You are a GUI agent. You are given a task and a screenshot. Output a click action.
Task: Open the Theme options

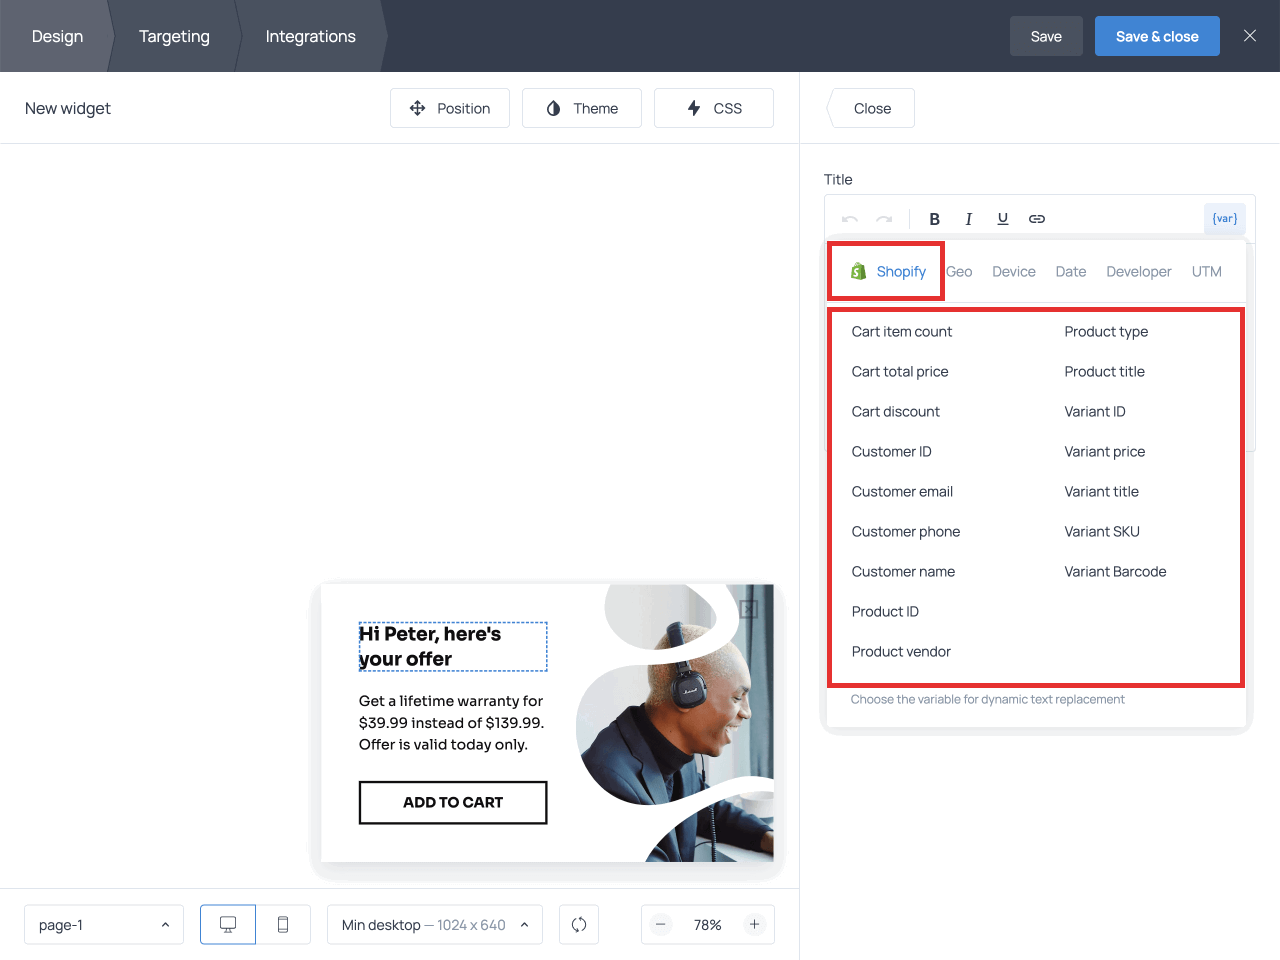point(582,108)
